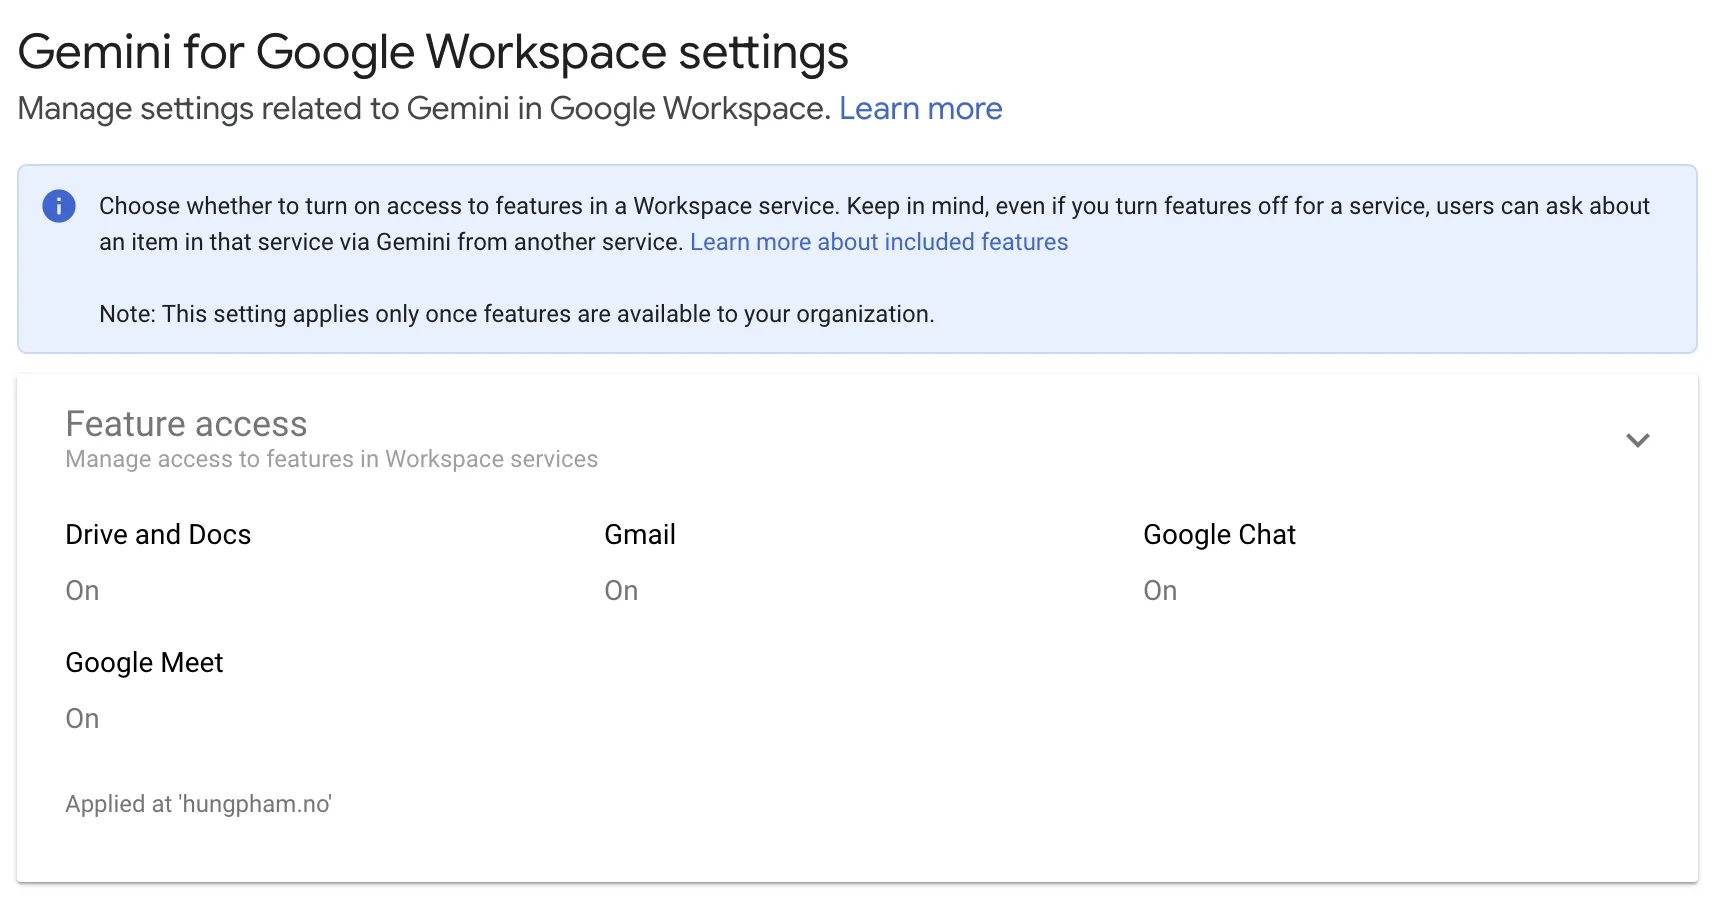Click the Google Chat label

click(1219, 534)
